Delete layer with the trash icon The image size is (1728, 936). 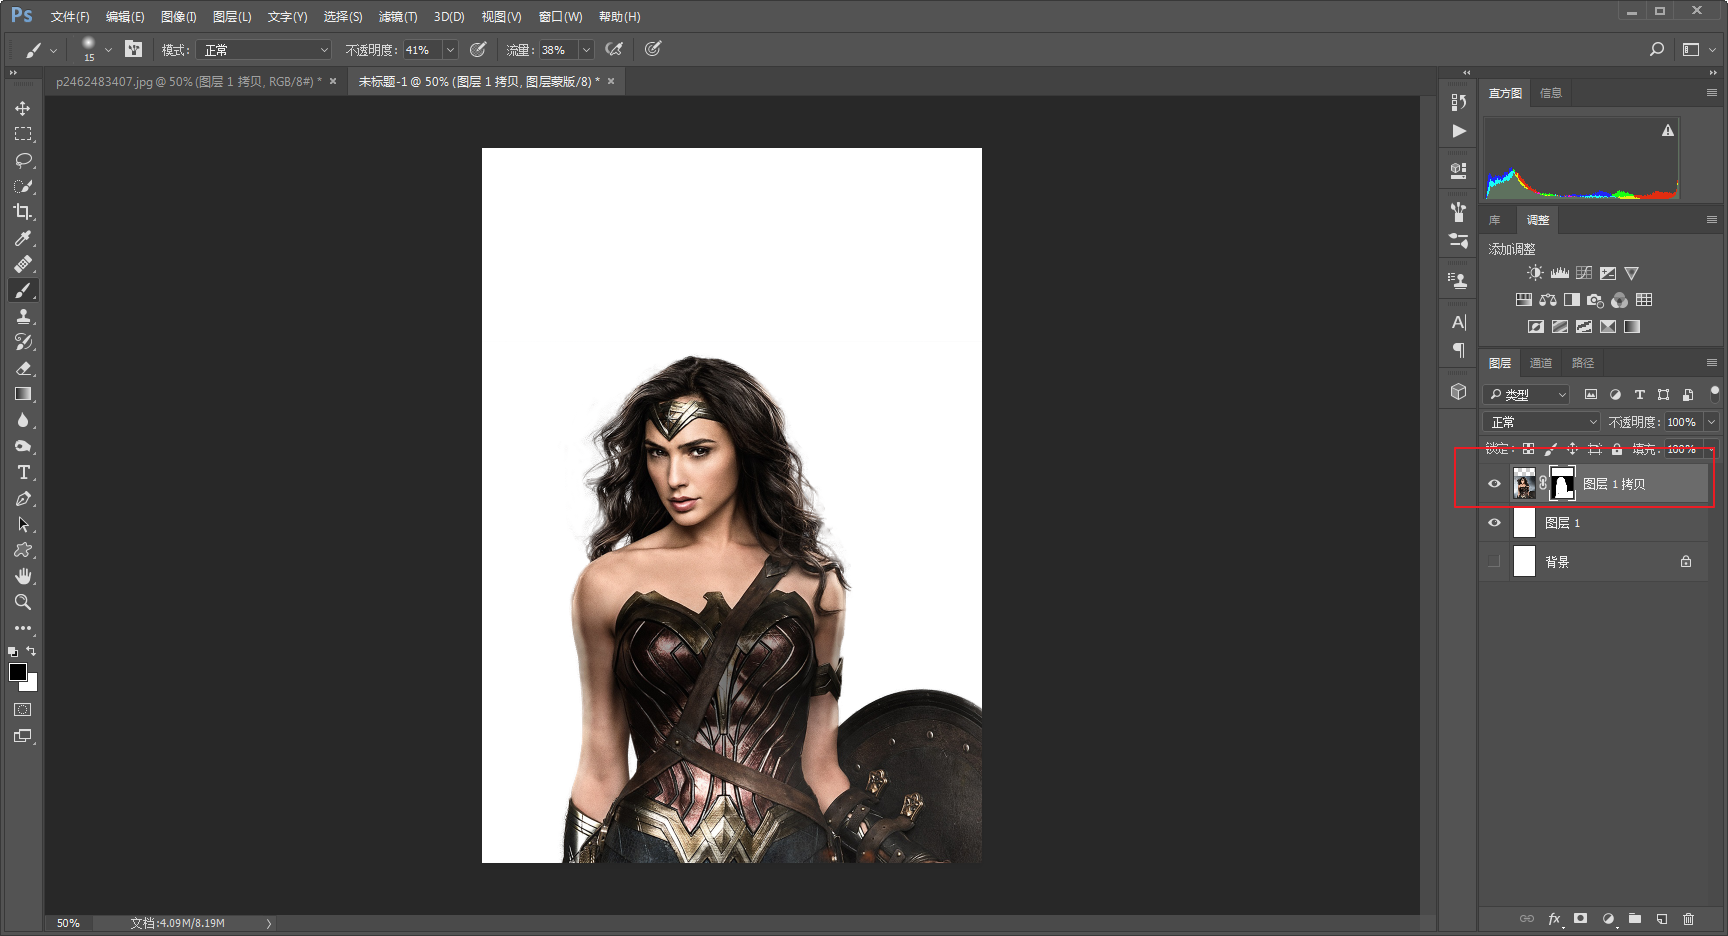tap(1688, 919)
